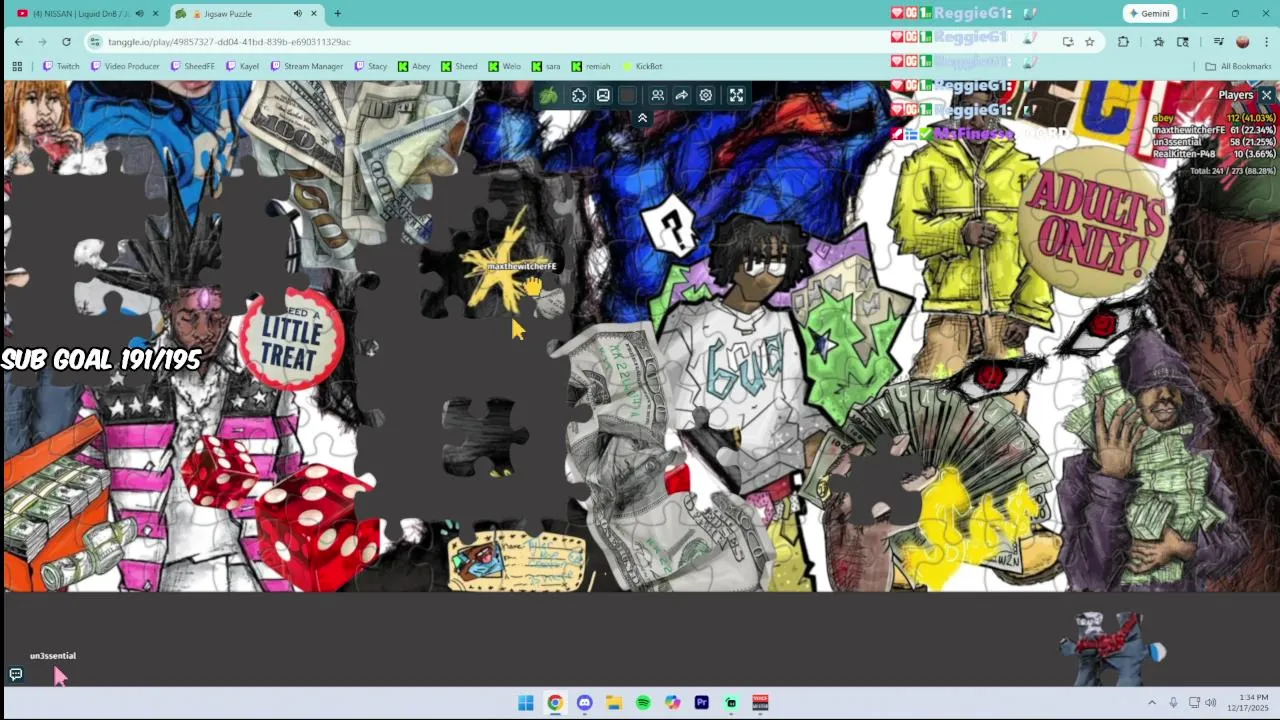Open the clock and date panel
This screenshot has width=1280, height=720.
tap(1247, 703)
